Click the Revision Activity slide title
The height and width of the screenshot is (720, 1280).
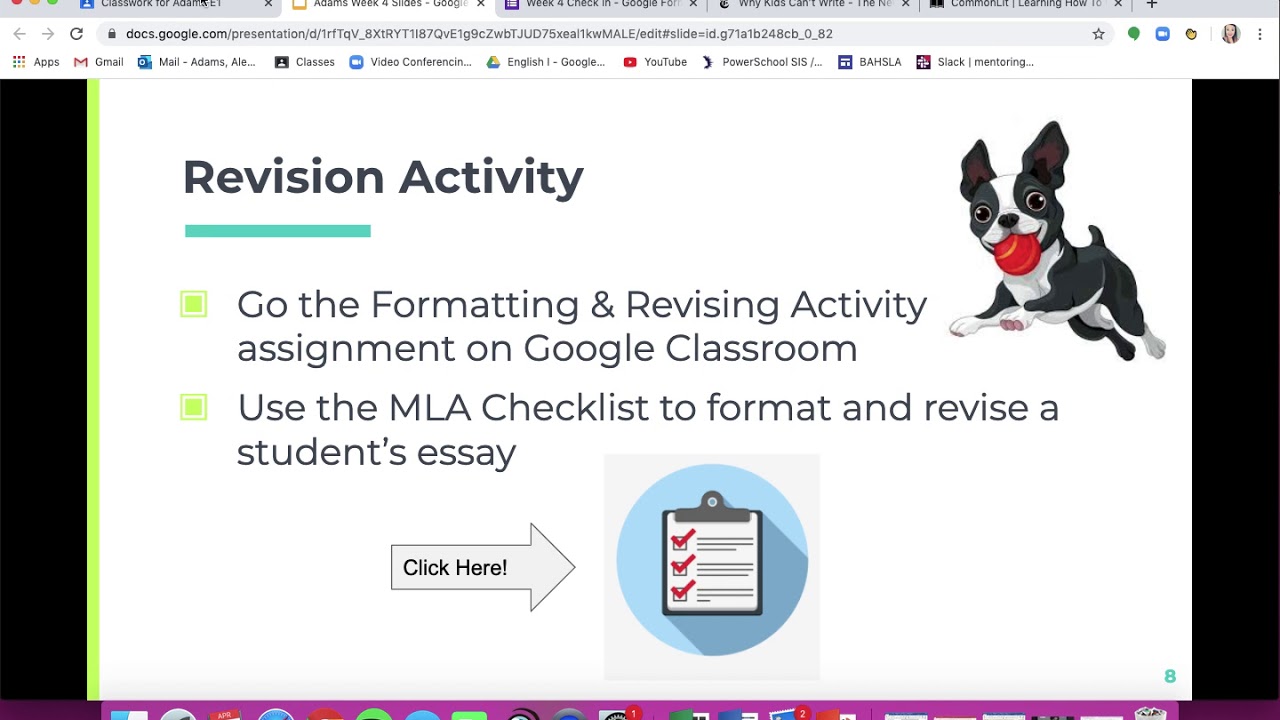[383, 176]
